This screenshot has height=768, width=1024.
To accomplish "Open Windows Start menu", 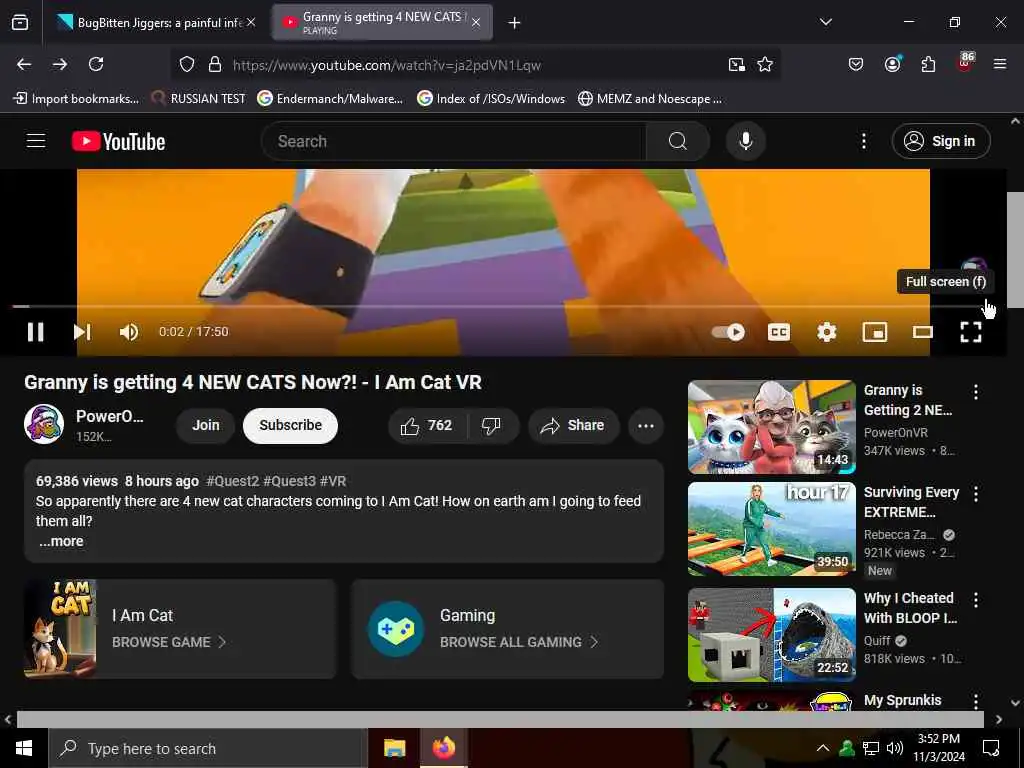I will tap(24, 748).
